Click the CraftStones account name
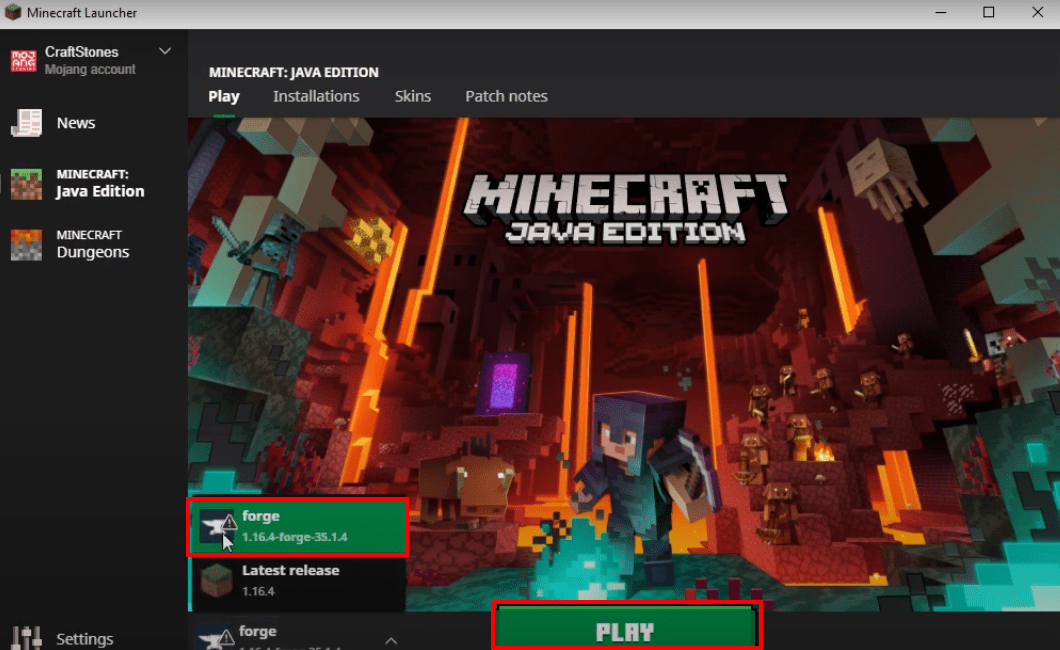The image size is (1060, 650). 81,52
